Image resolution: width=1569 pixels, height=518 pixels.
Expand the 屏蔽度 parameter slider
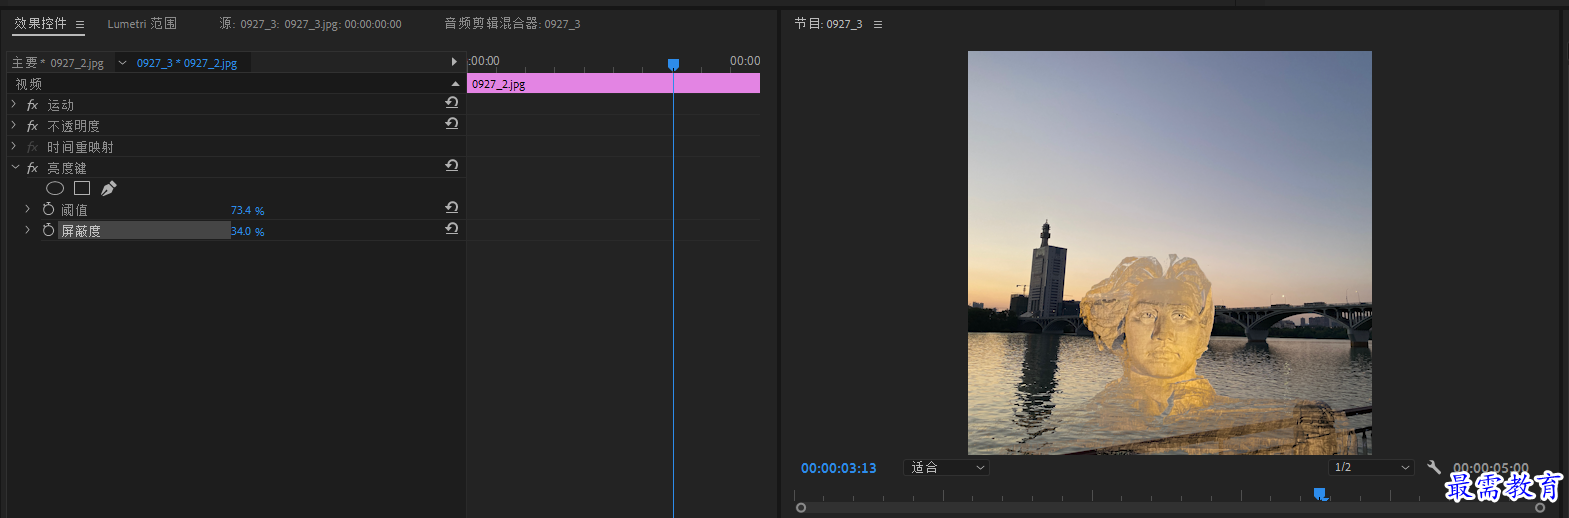click(x=27, y=230)
